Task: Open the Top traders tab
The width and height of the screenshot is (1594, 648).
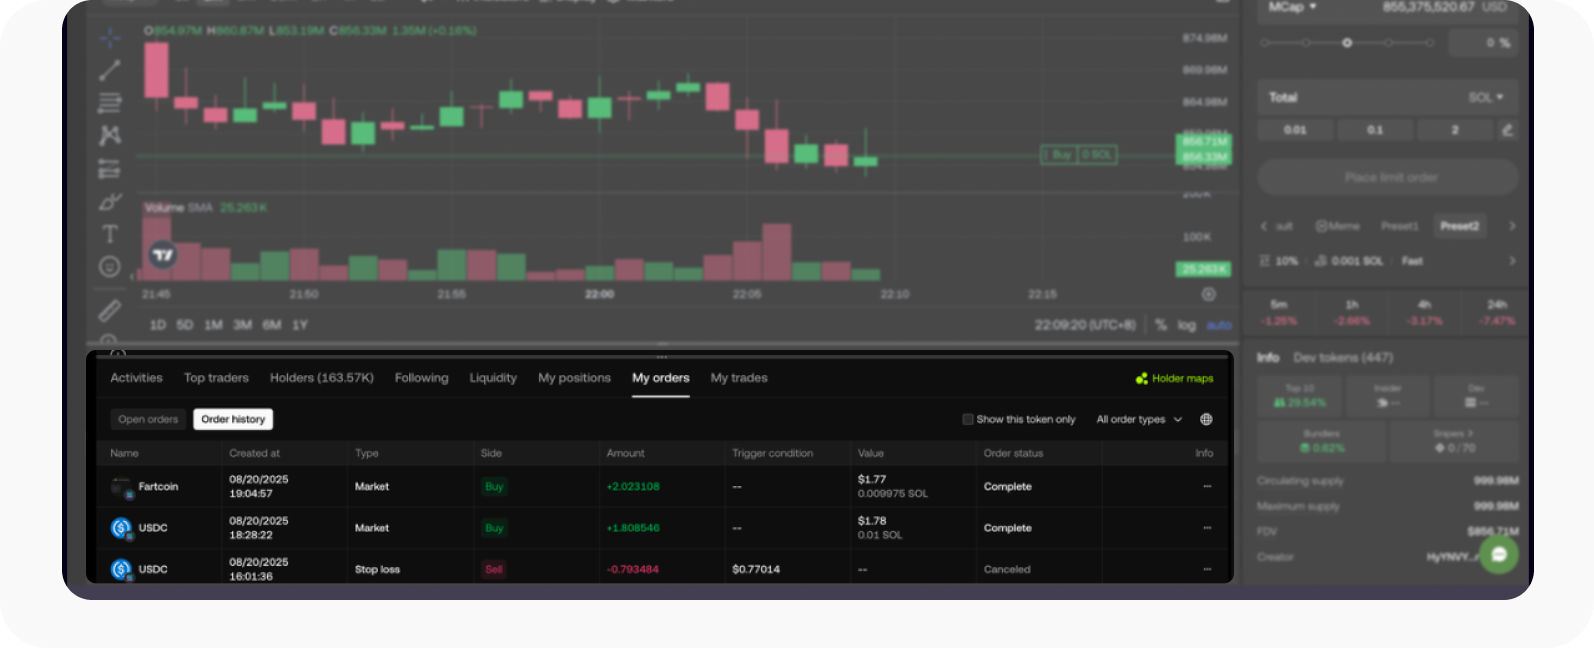Action: 216,378
